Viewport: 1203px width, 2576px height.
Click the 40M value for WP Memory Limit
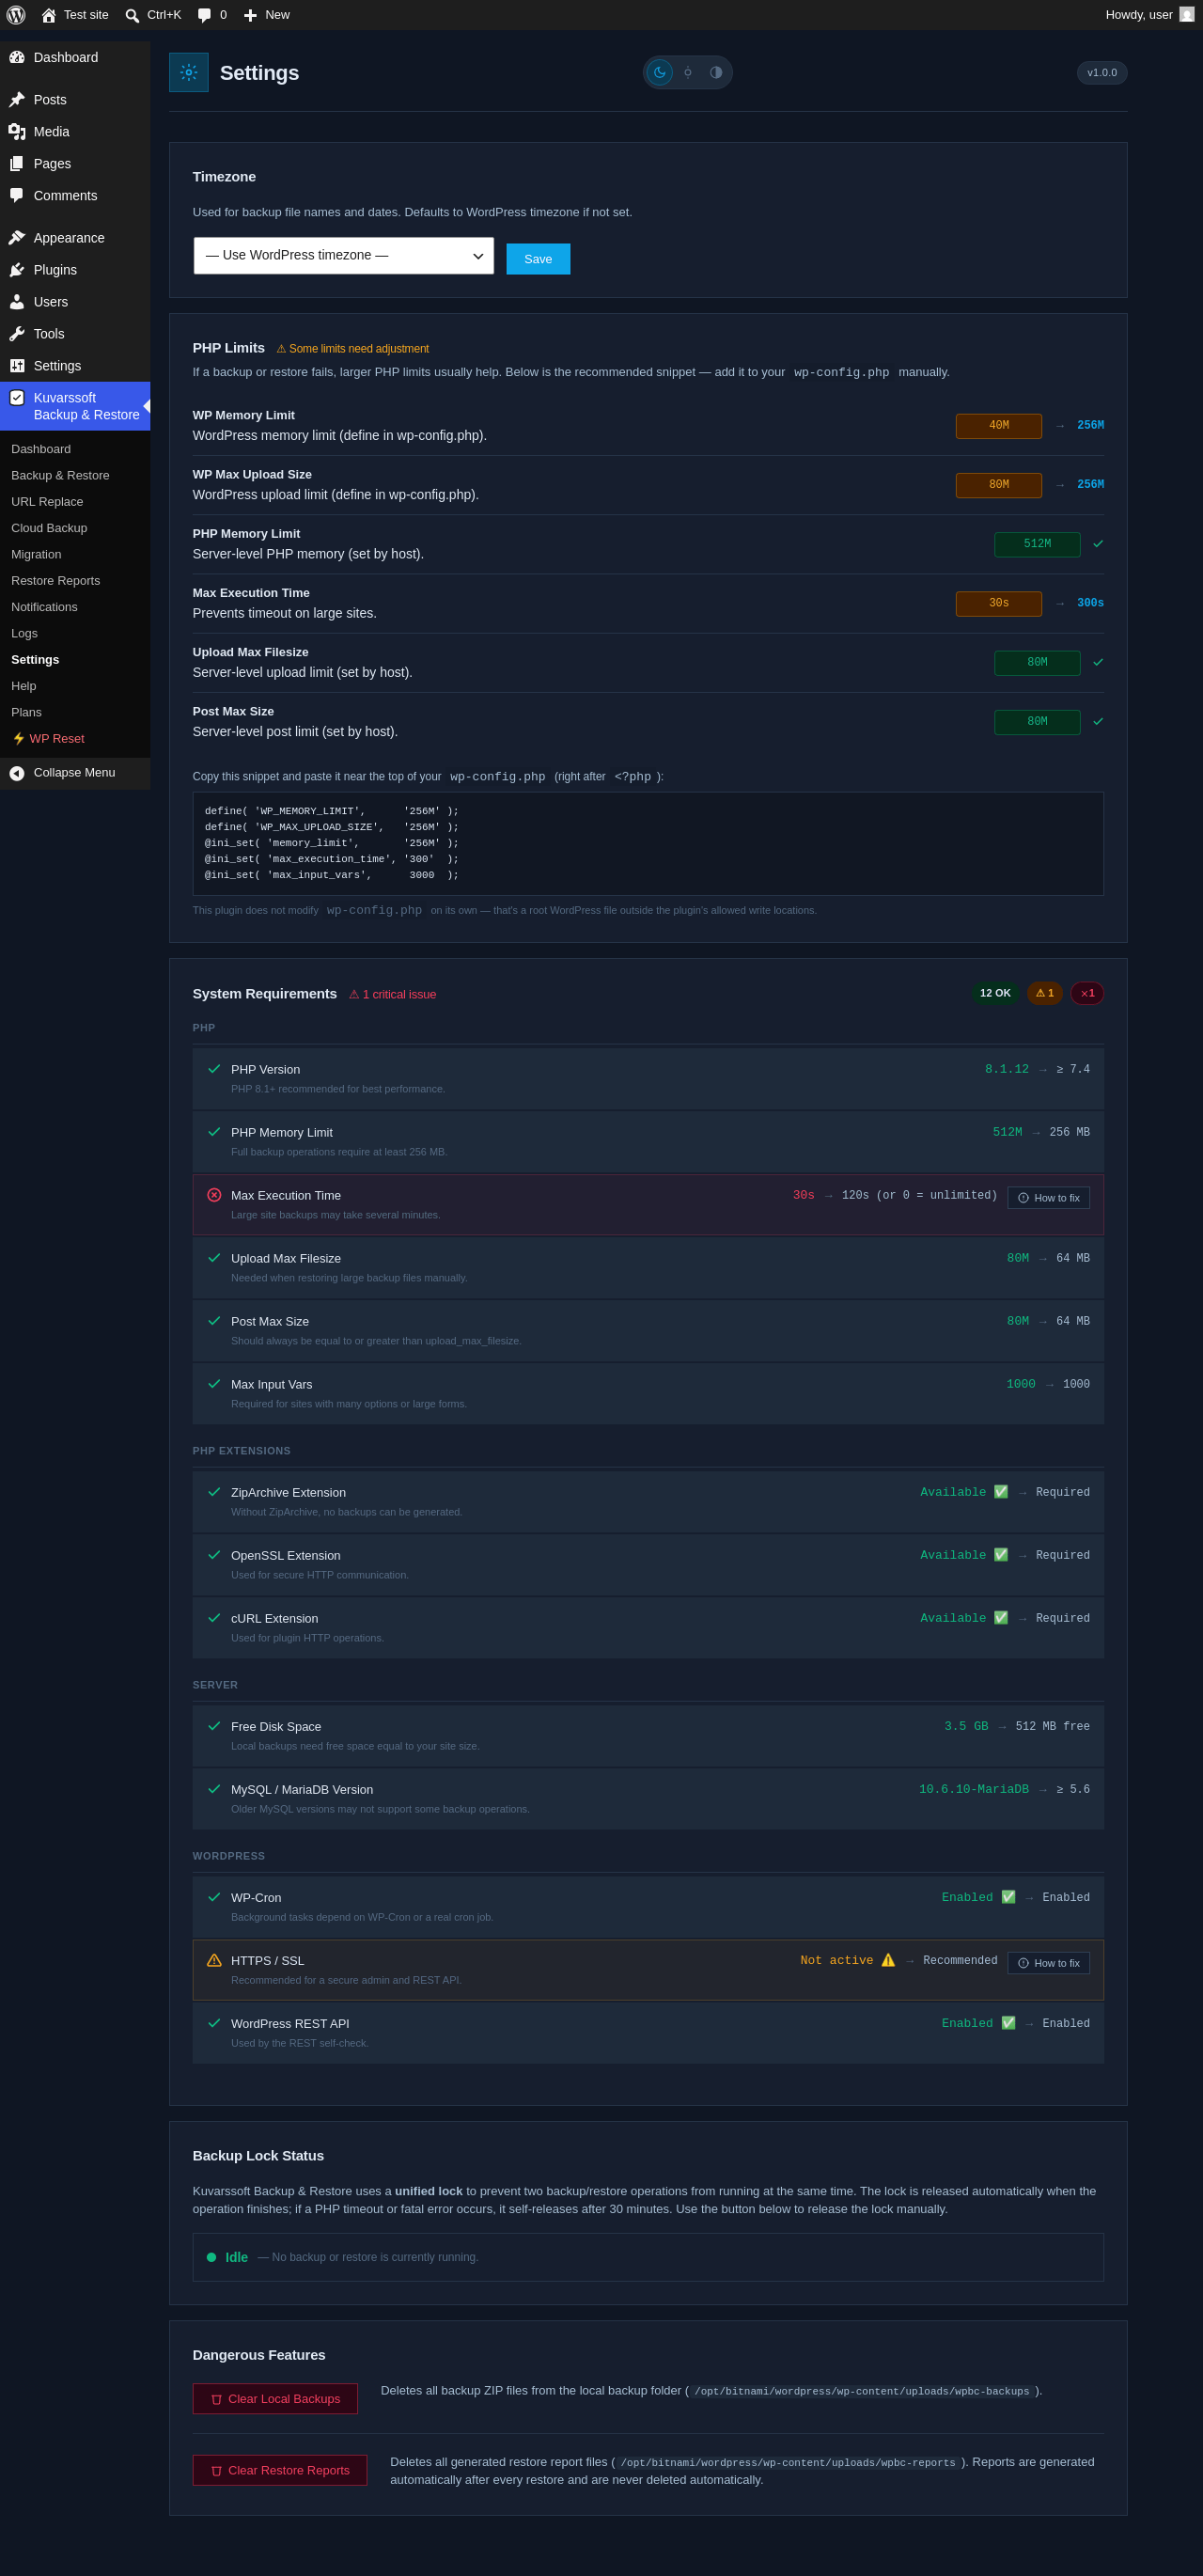[x=999, y=426]
